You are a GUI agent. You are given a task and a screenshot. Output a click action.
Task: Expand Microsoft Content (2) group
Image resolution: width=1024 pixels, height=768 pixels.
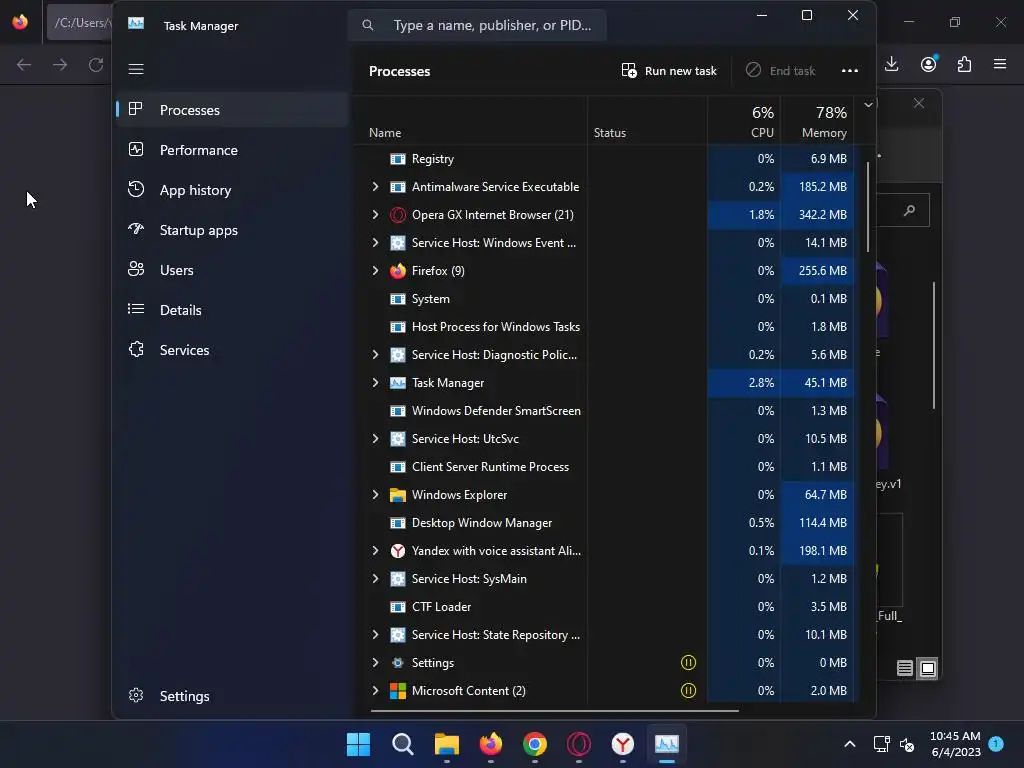click(375, 691)
